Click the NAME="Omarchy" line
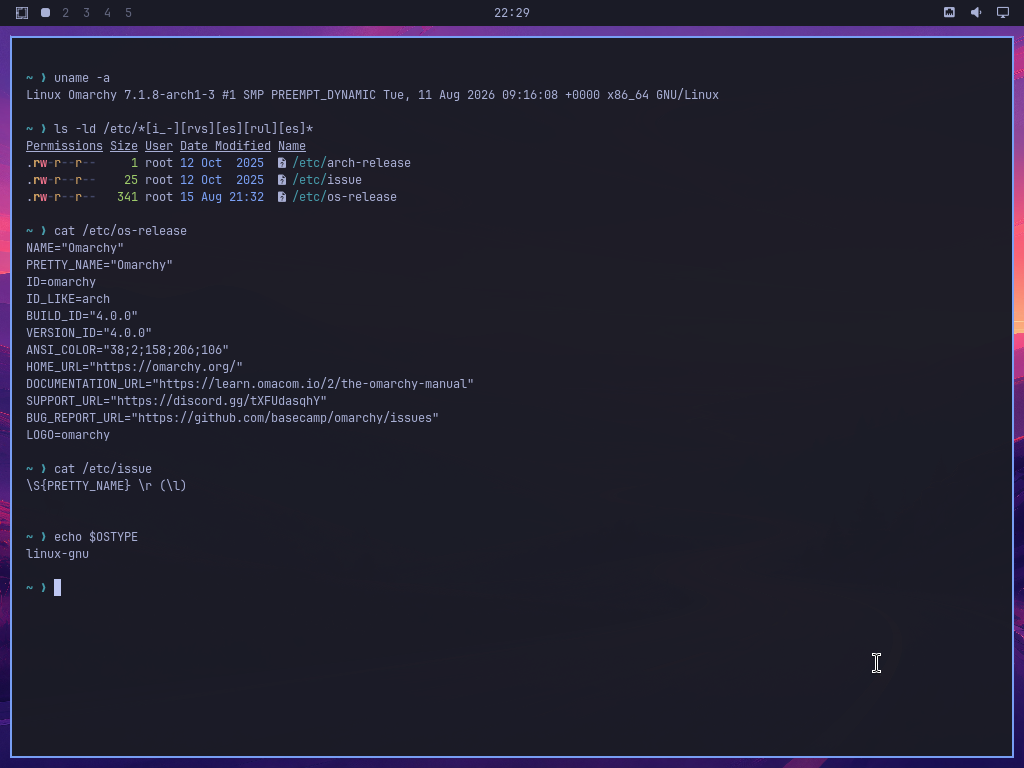The width and height of the screenshot is (1024, 768). click(74, 248)
